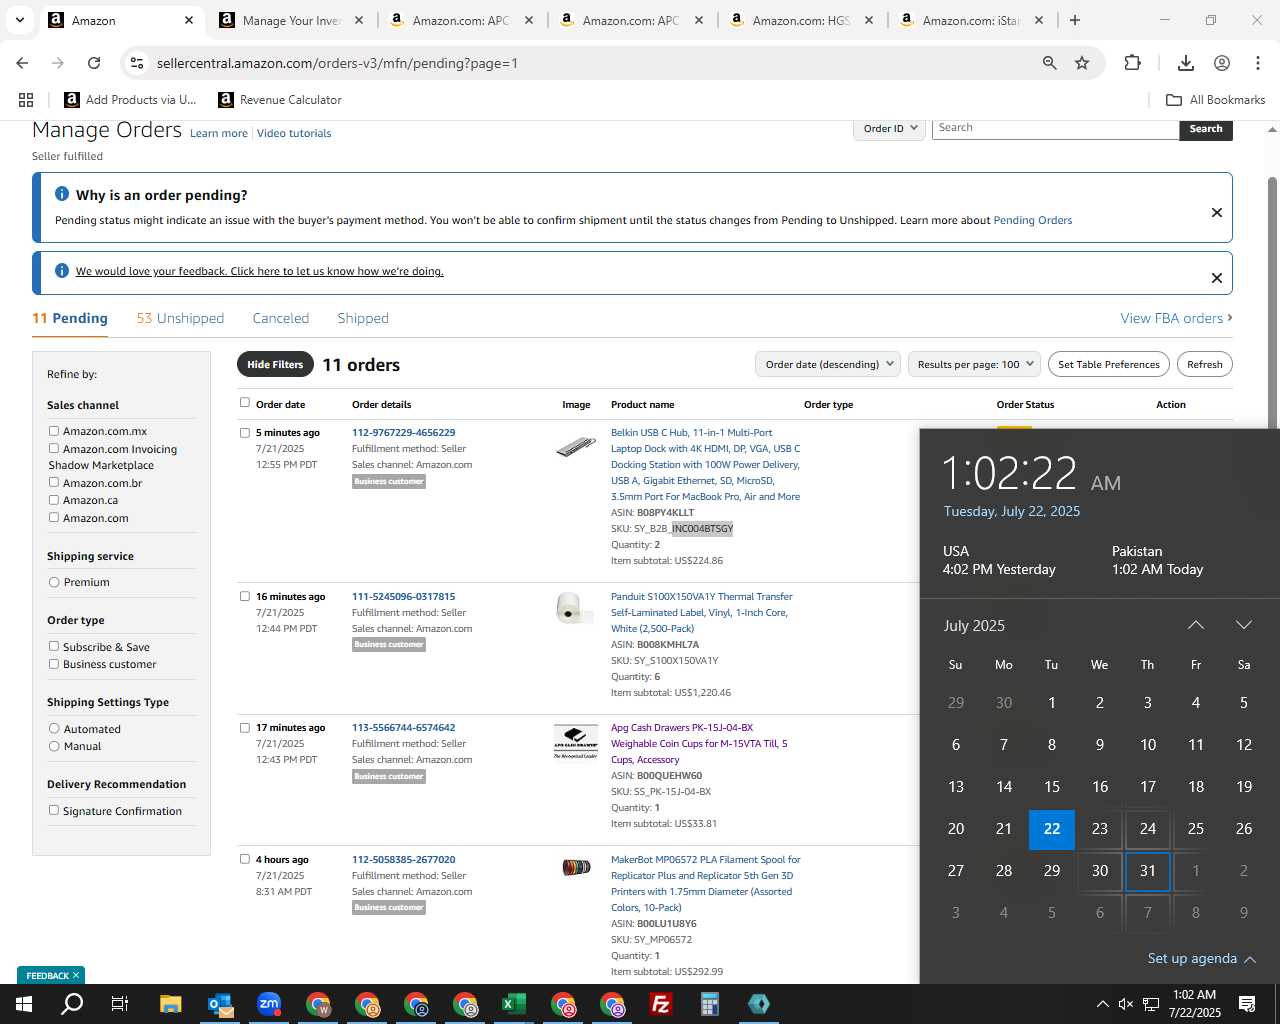1280x1024 pixels.
Task: Click the Search button
Action: pos(1206,129)
